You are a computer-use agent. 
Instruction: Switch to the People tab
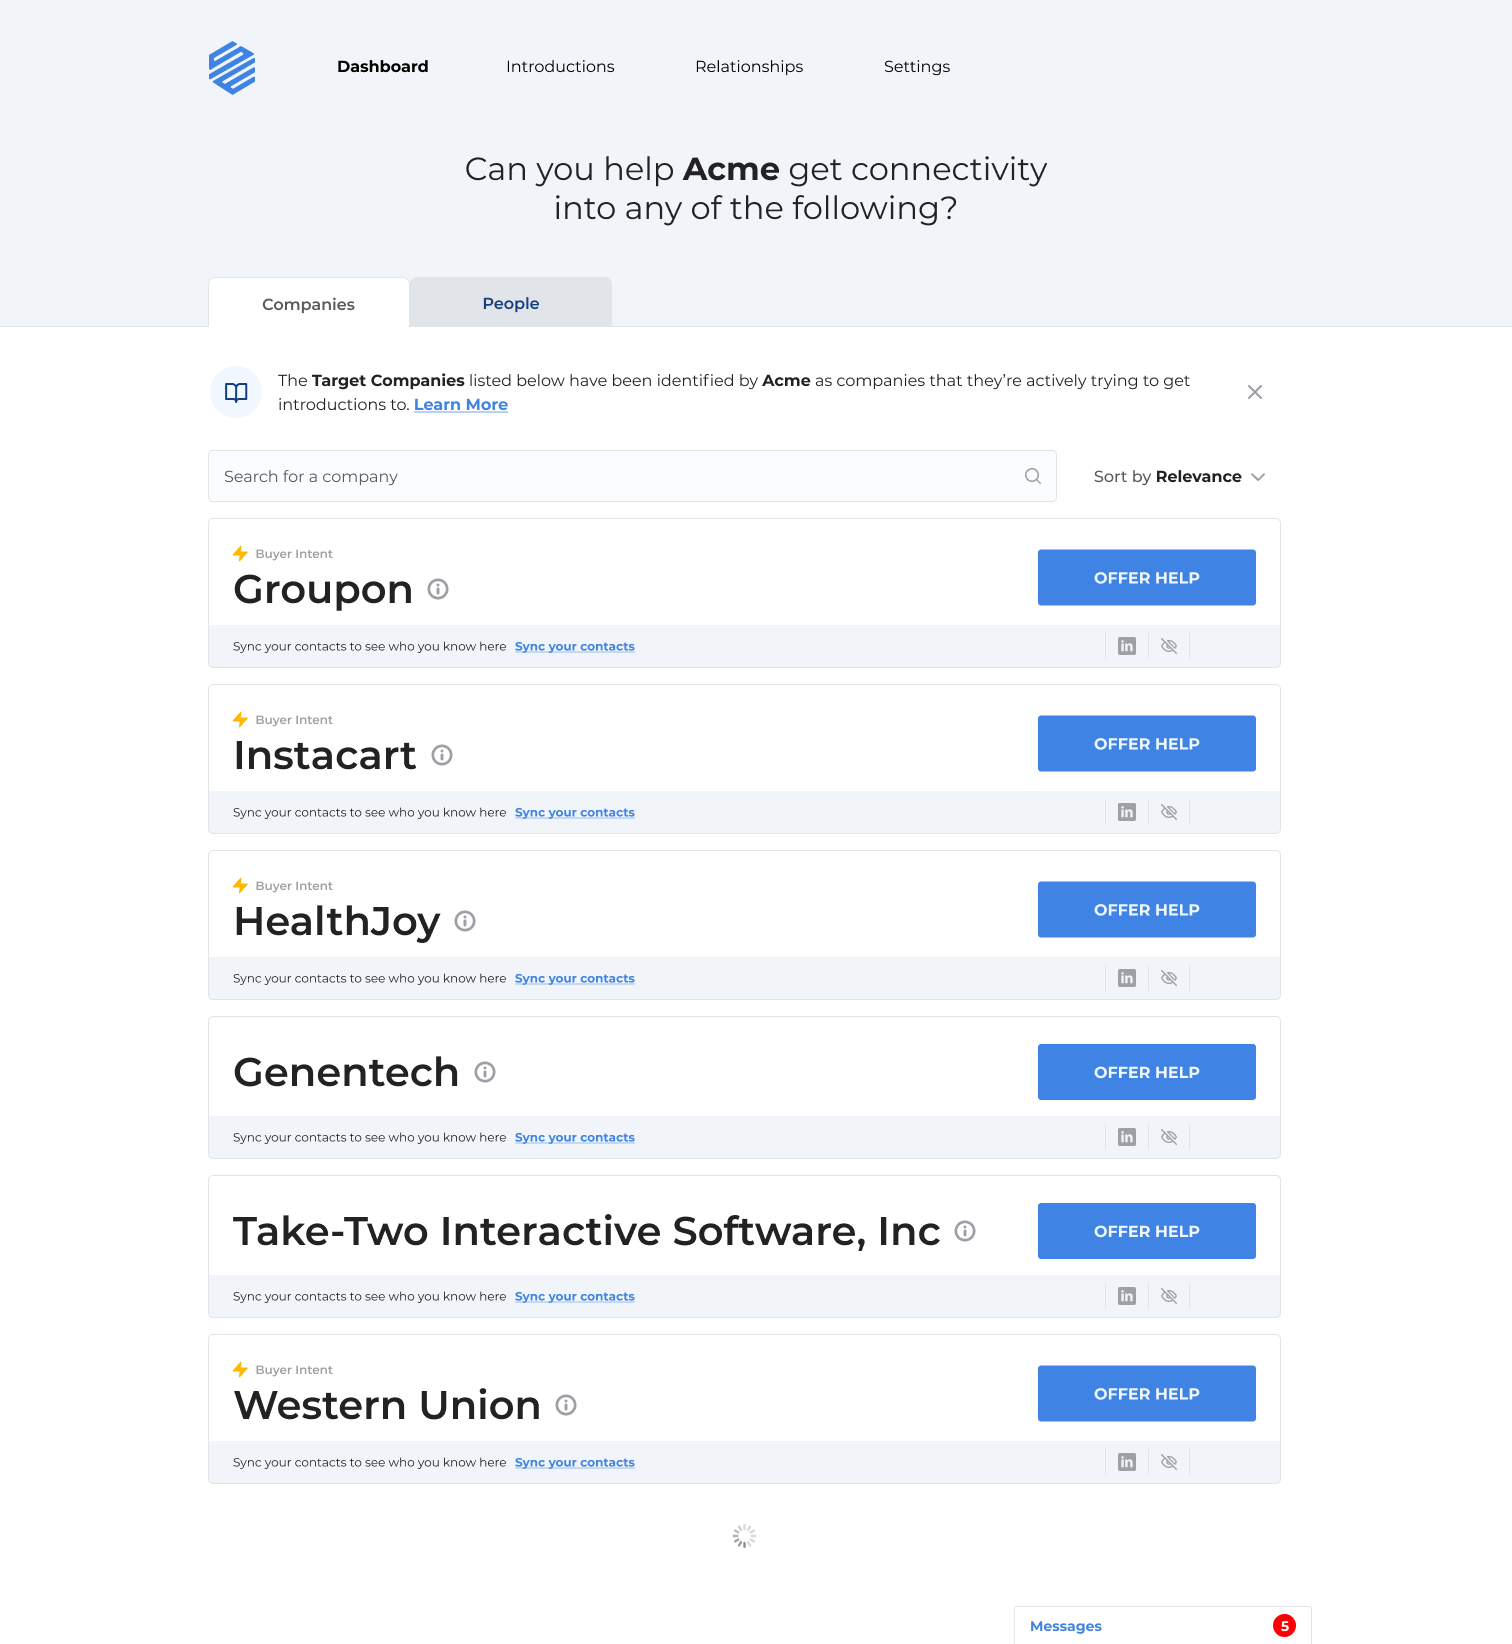pyautogui.click(x=510, y=303)
